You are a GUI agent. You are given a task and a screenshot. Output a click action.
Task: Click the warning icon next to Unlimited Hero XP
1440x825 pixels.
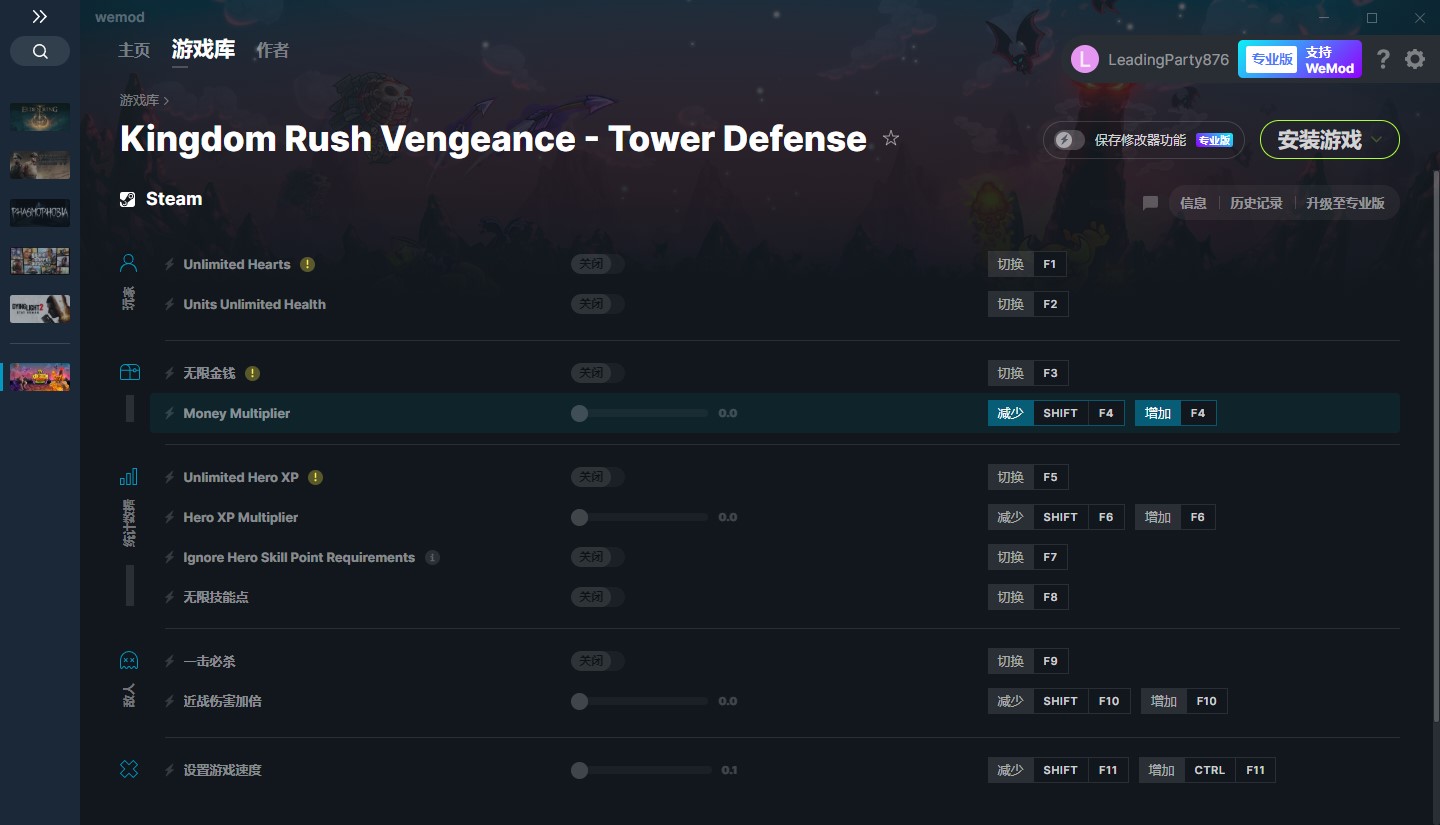tap(315, 477)
